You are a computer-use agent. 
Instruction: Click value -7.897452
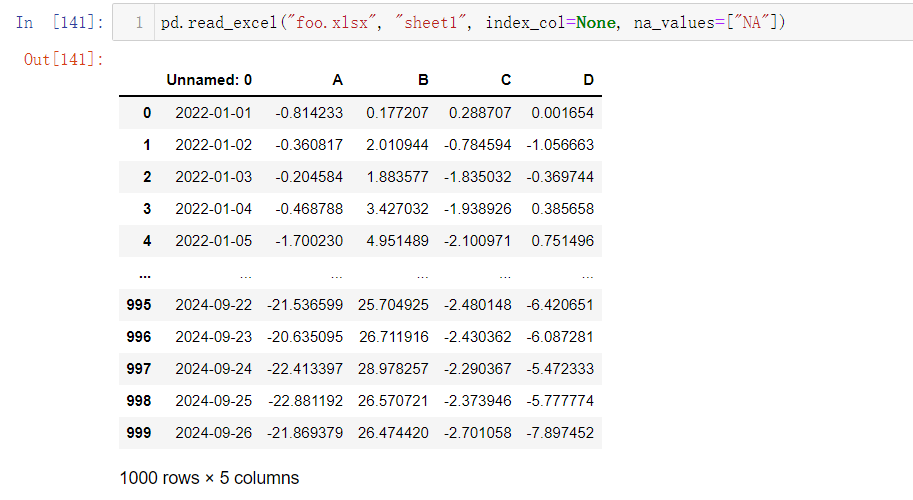(x=560, y=433)
